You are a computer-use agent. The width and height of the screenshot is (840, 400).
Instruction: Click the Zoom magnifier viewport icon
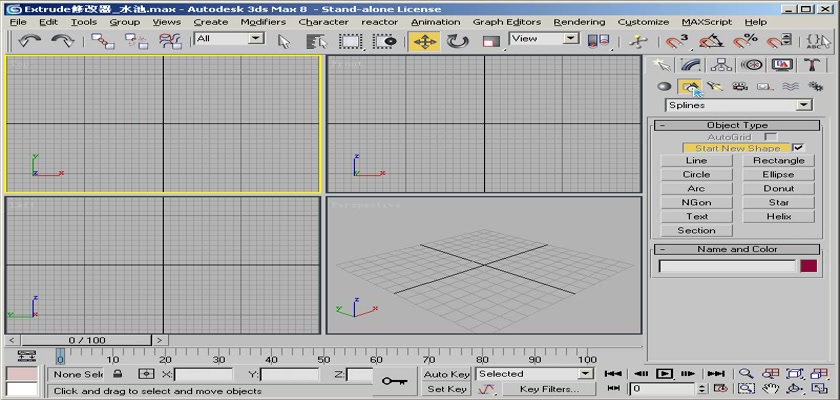tap(746, 374)
